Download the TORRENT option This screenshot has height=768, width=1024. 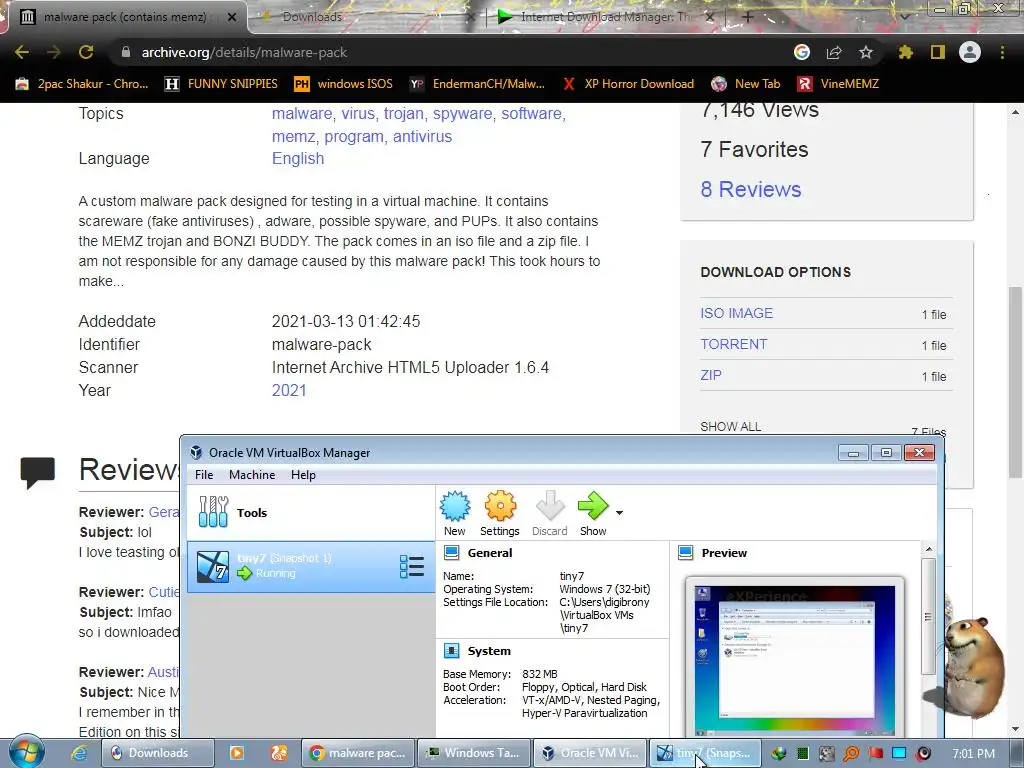[x=733, y=344]
